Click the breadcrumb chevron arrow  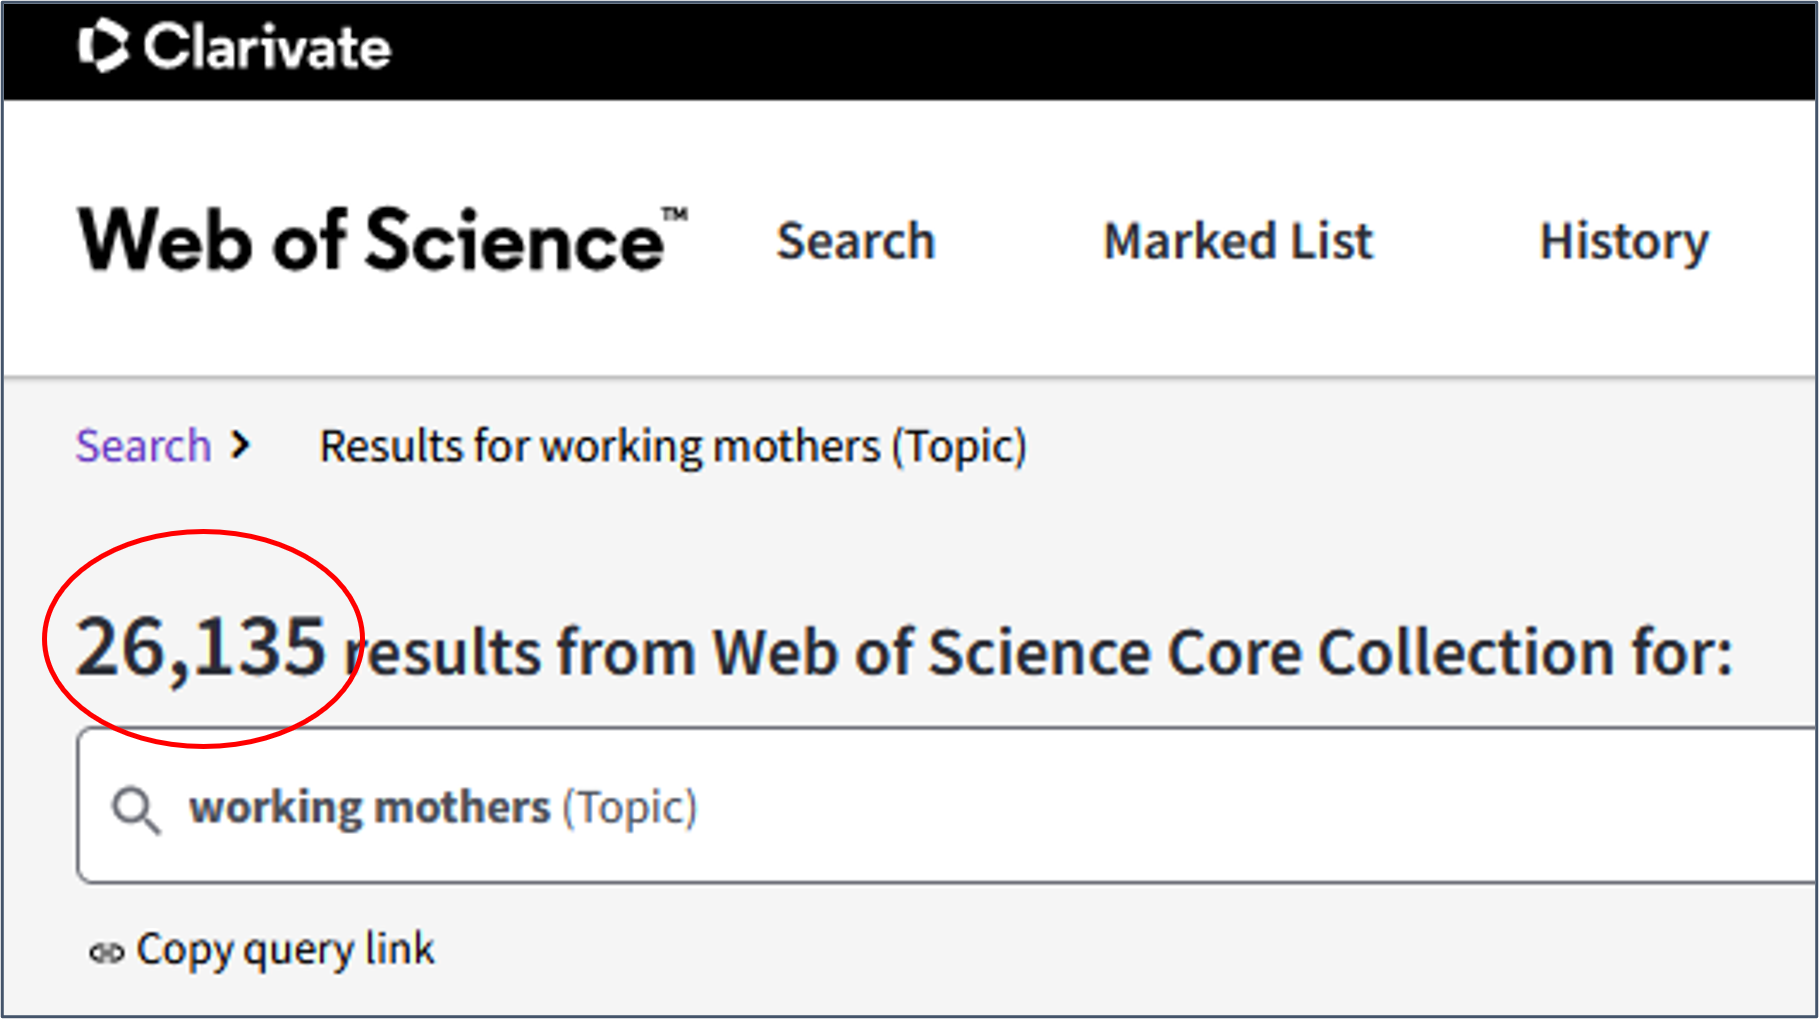[239, 445]
